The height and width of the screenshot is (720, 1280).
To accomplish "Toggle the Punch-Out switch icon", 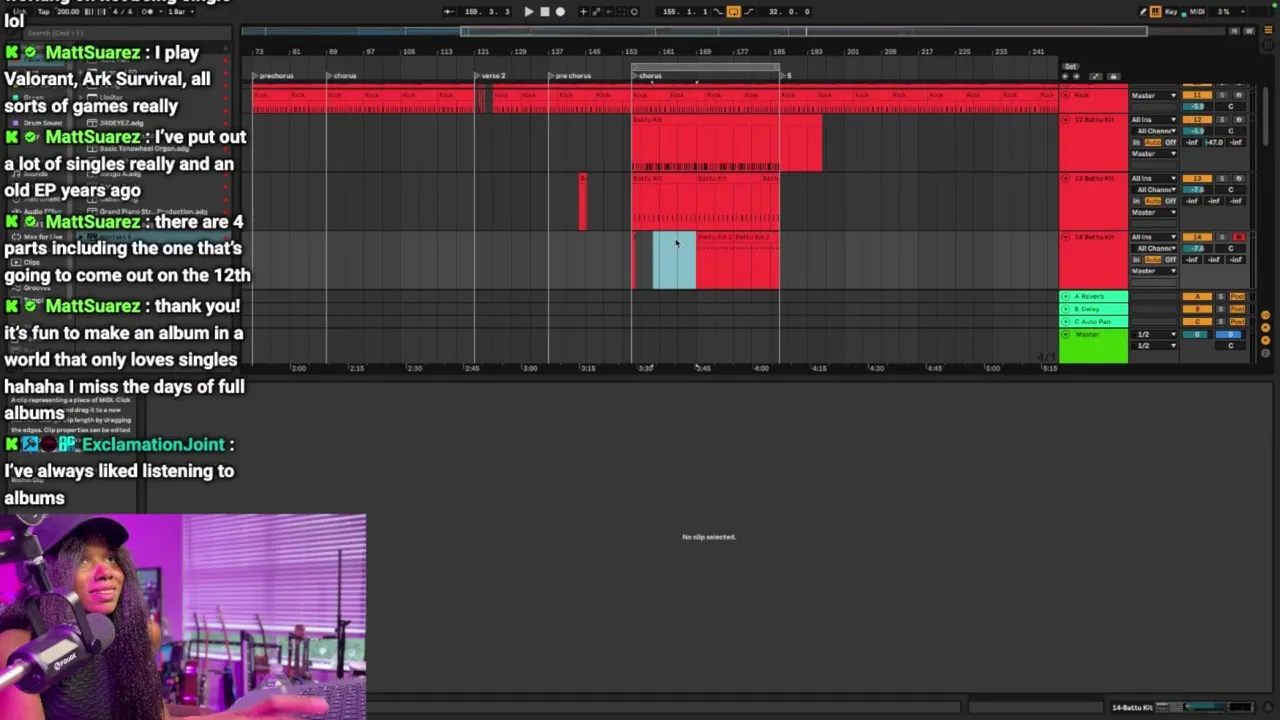I will (x=749, y=12).
